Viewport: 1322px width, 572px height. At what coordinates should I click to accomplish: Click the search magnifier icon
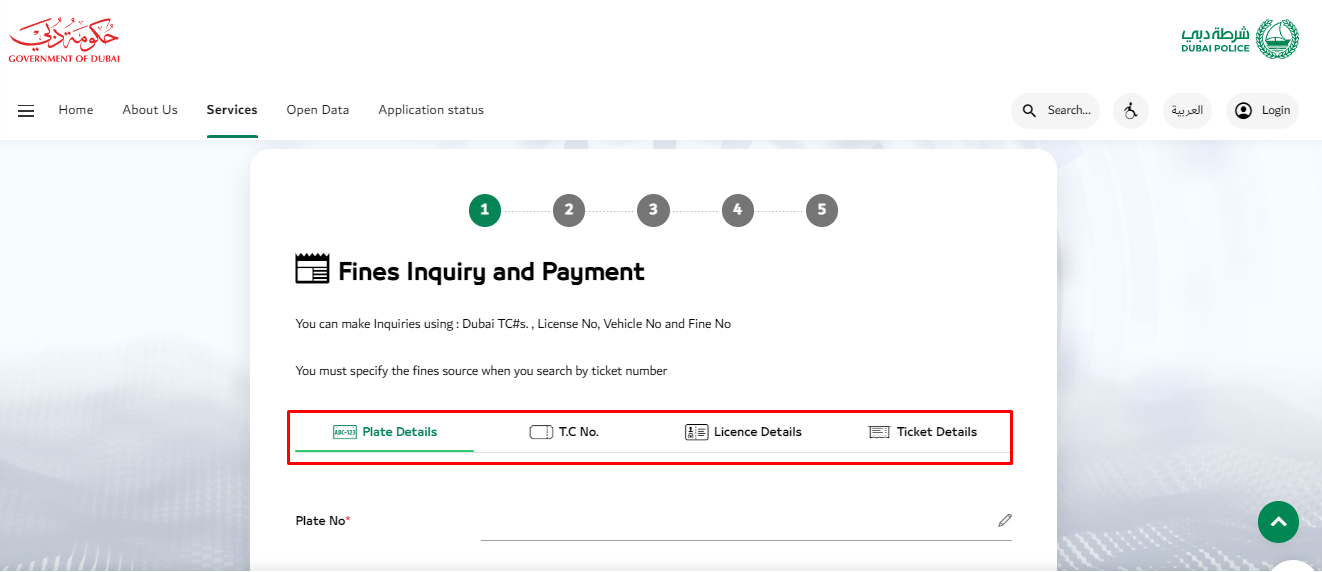[1030, 111]
